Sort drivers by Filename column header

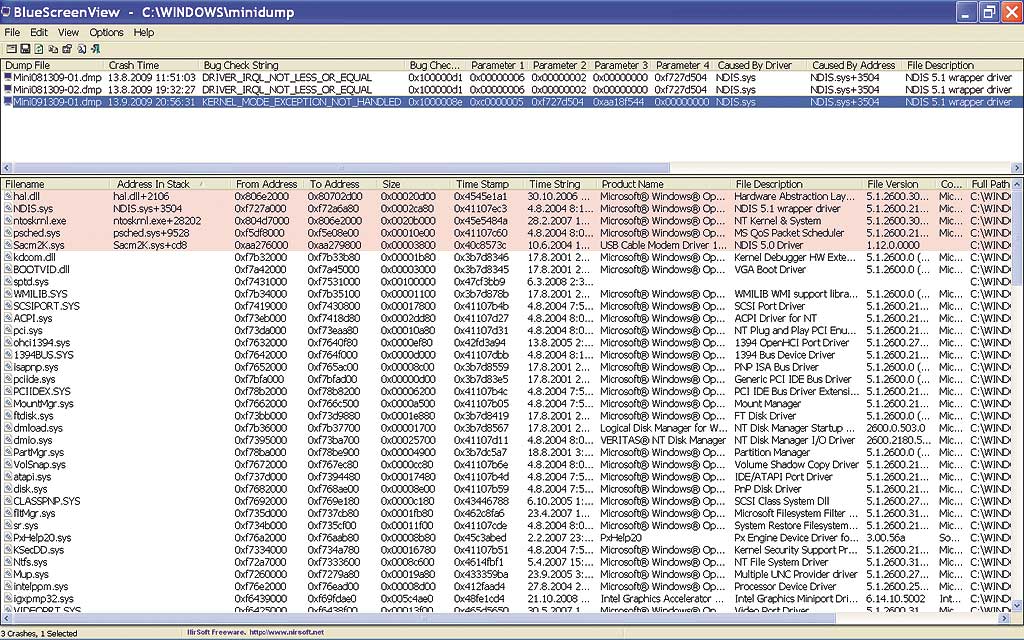tap(56, 184)
